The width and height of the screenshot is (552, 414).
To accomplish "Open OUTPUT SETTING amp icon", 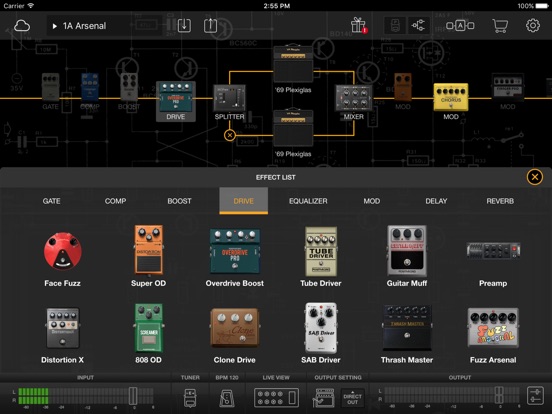I will coord(324,397).
